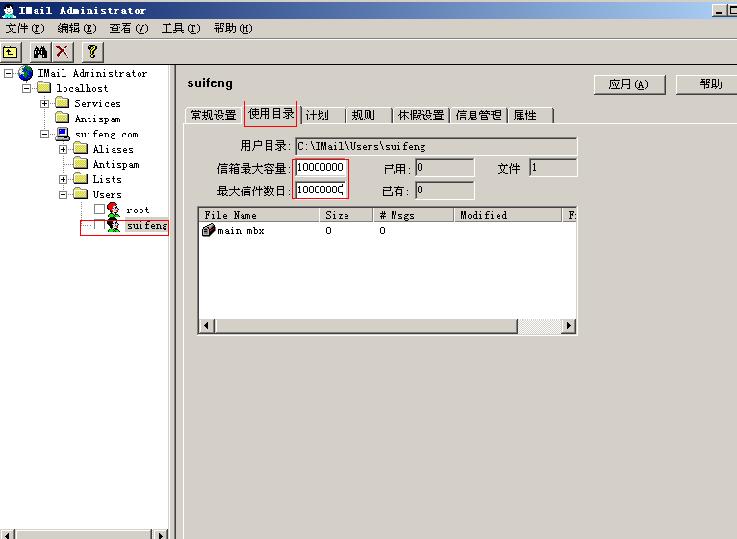Collapse the Users folder node
Viewport: 737px width, 539px height.
point(63,194)
